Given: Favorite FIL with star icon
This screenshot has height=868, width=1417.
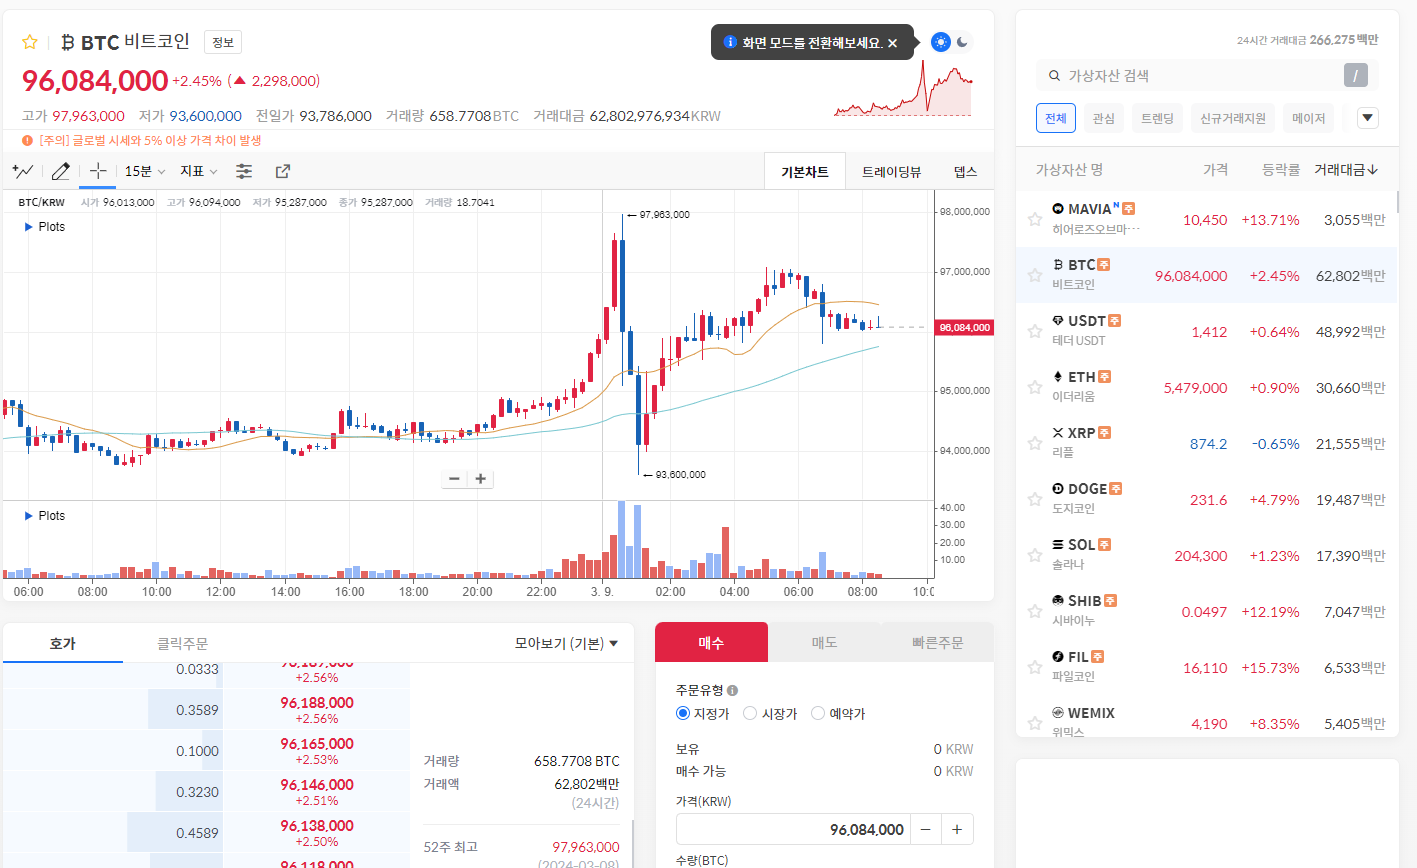Looking at the screenshot, I should (1035, 667).
